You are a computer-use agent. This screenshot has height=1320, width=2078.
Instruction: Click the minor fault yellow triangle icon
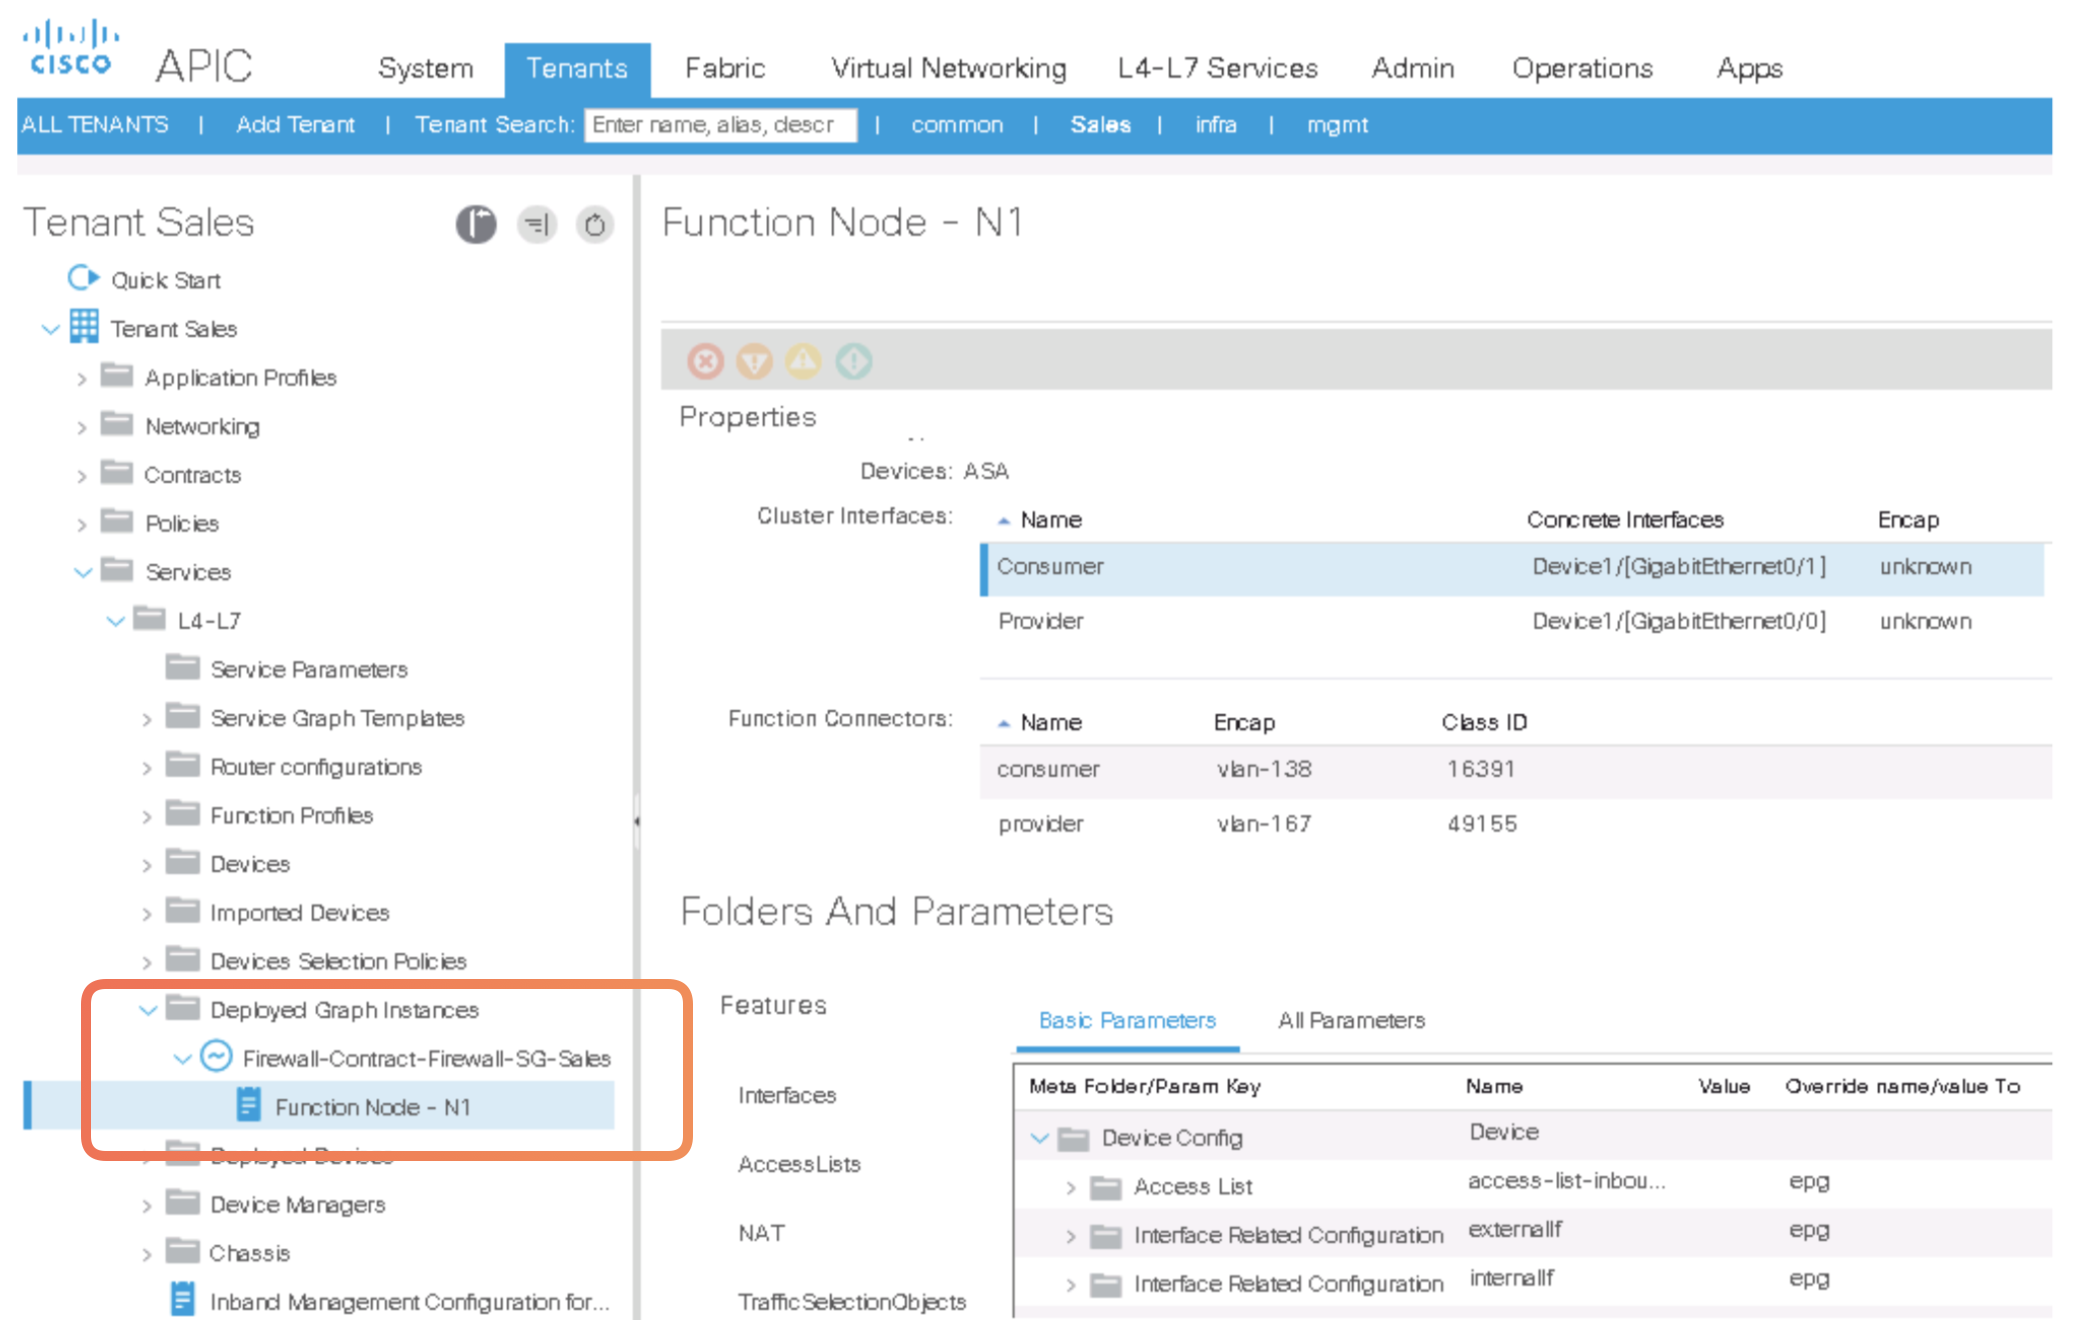803,361
